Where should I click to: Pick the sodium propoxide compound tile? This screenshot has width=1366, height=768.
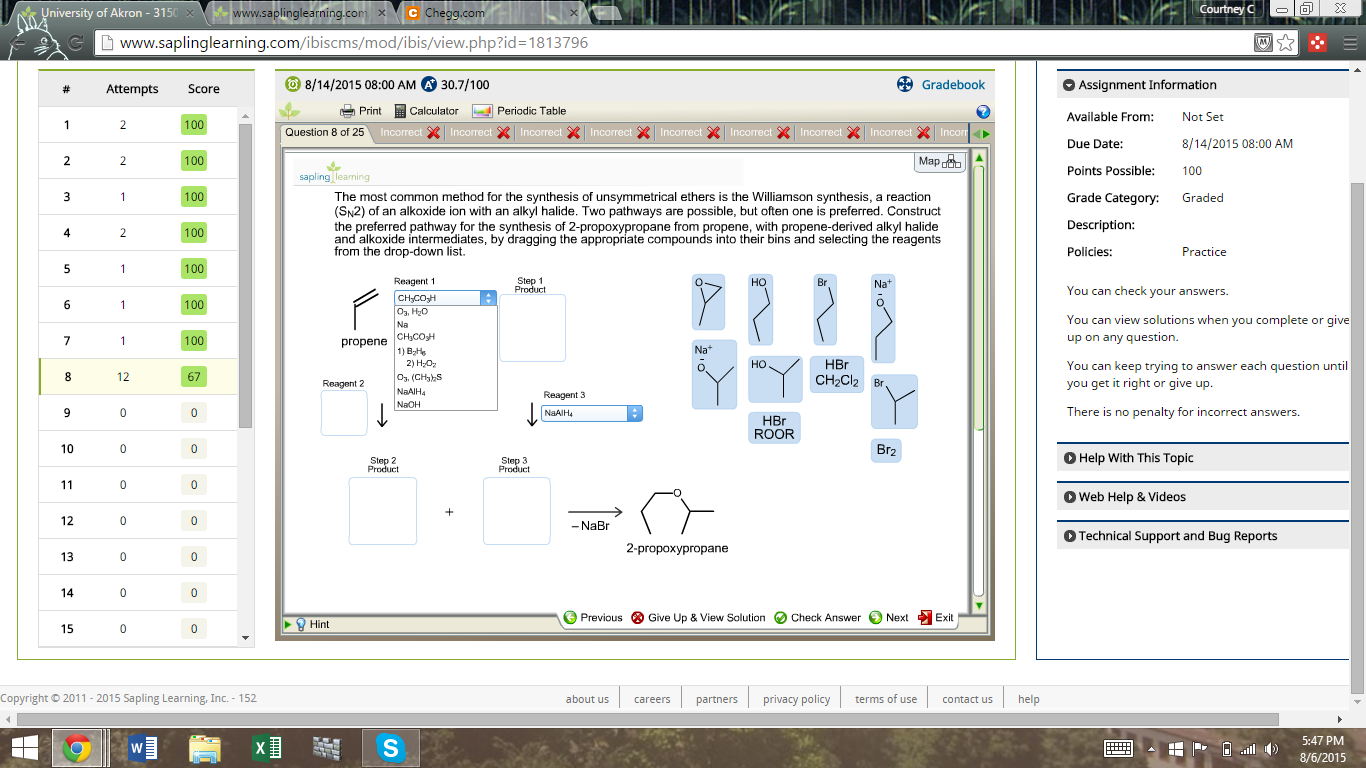883,320
